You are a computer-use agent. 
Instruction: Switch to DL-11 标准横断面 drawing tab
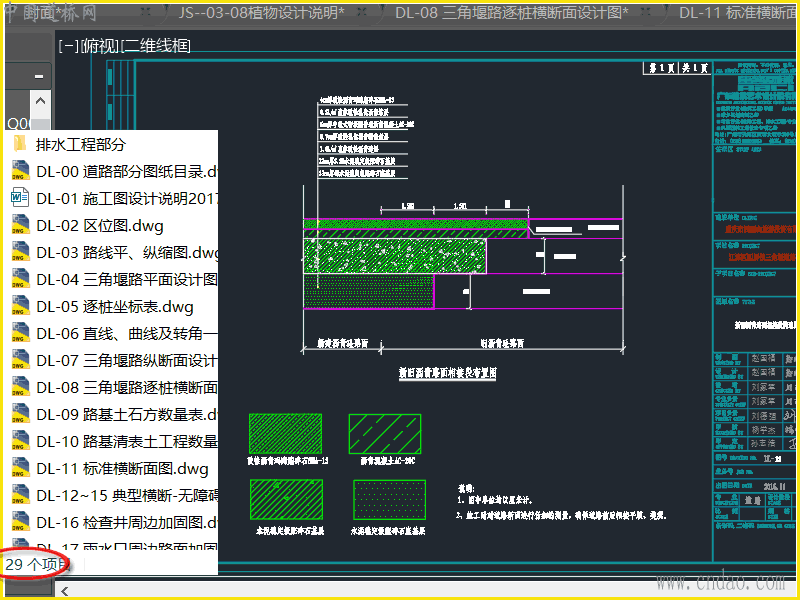[x=737, y=13]
